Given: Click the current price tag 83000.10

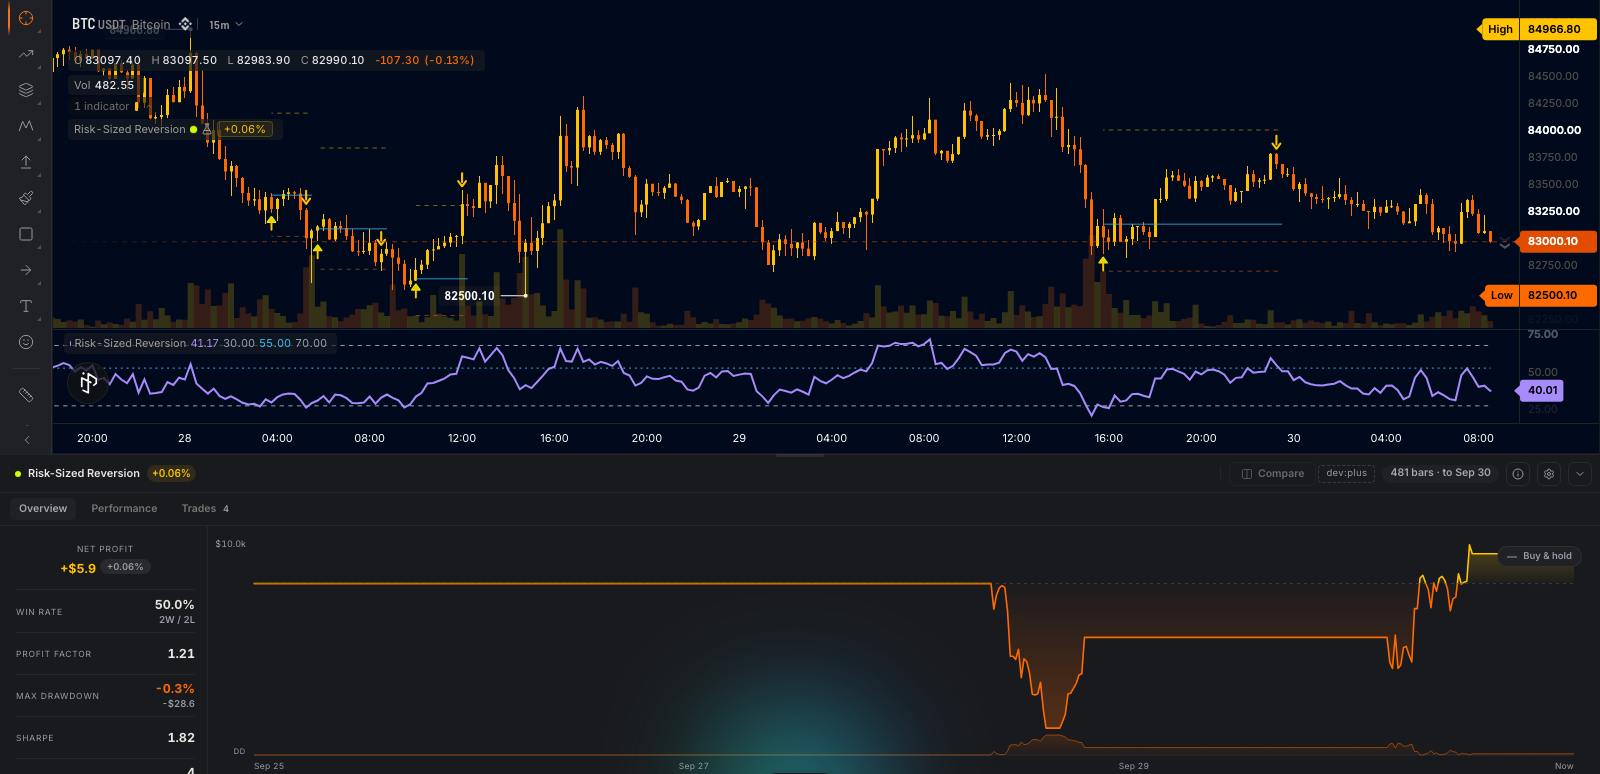Looking at the screenshot, I should point(1556,241).
